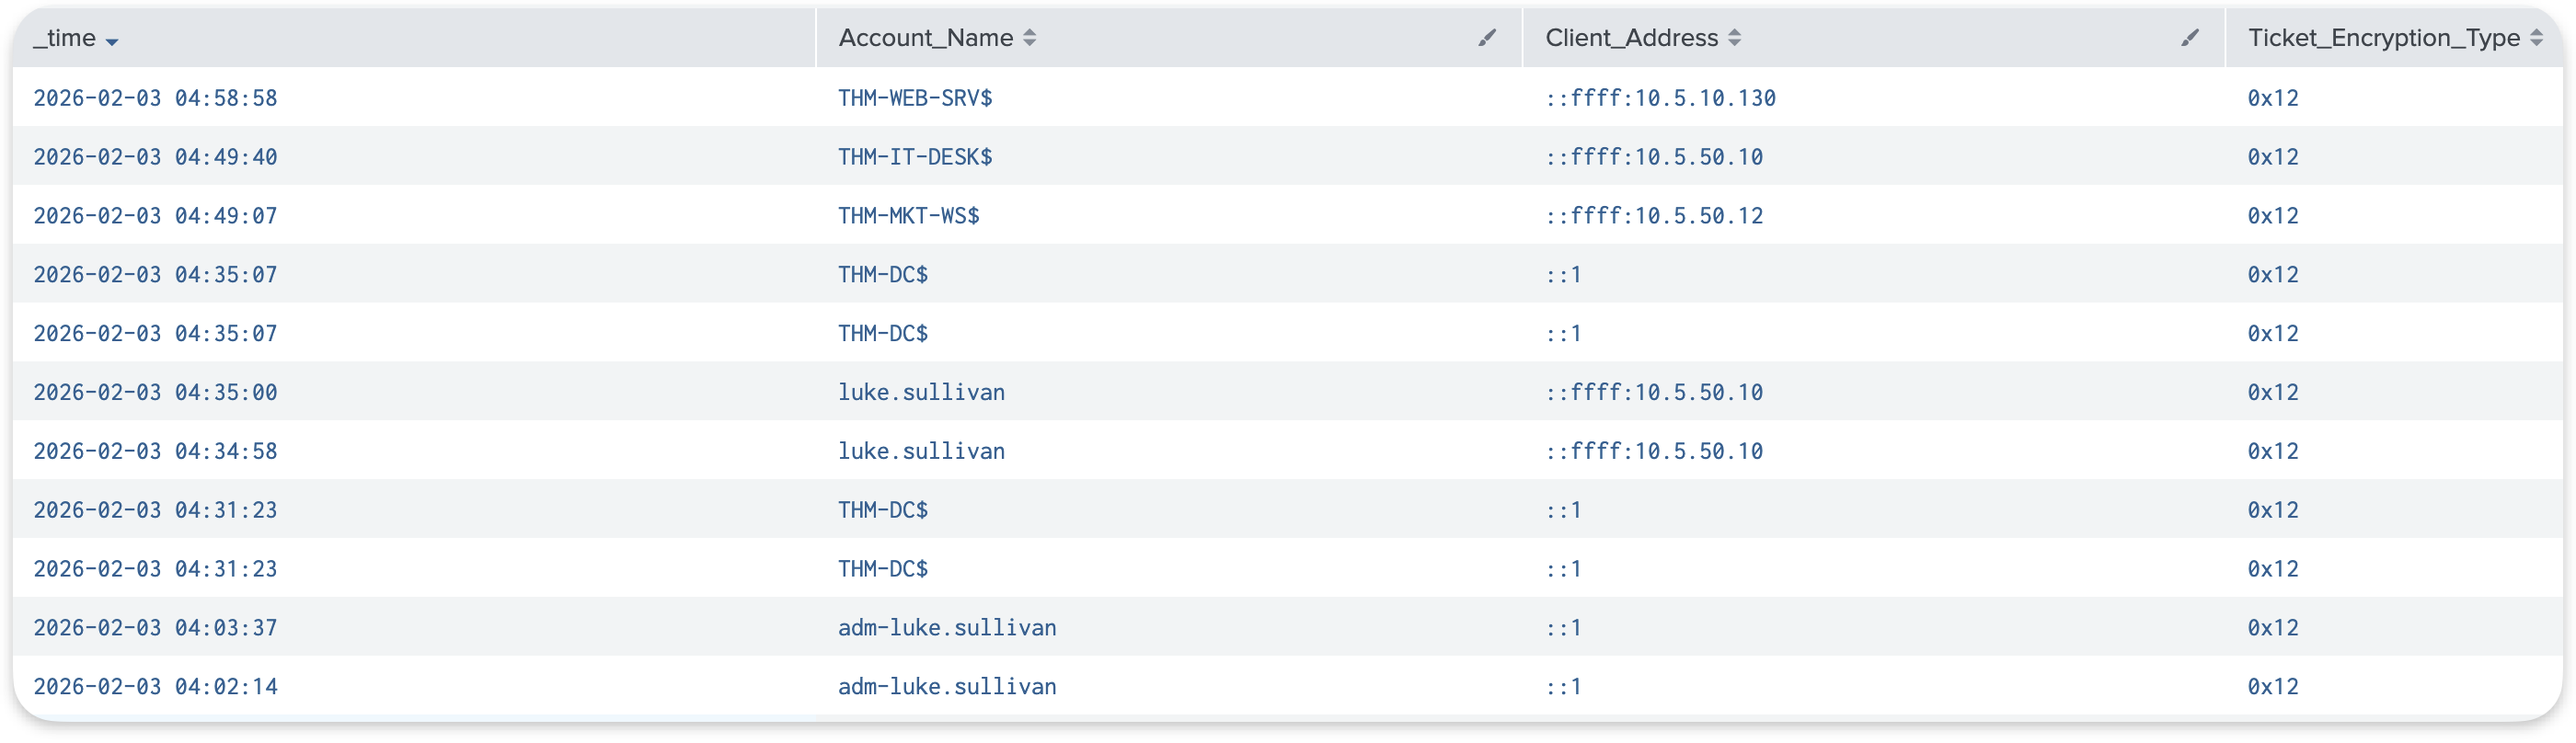
Task: Click timestamp 2026-02-03 04:34:58
Action: [155, 451]
